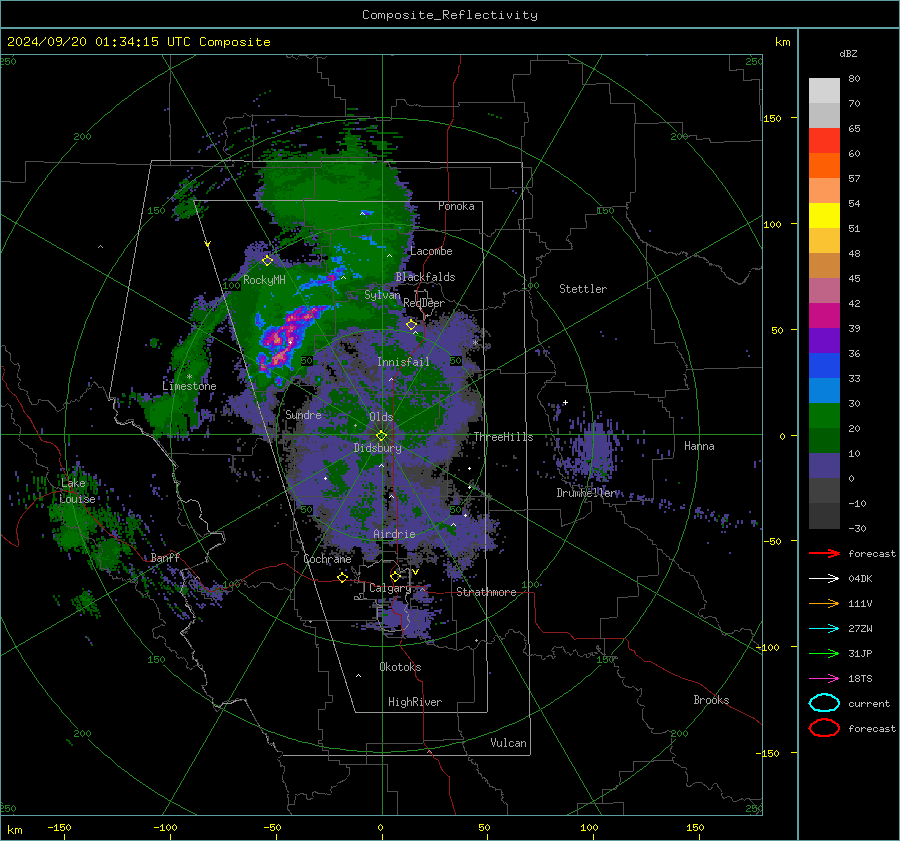
Task: Click the Olds label
Action: [x=381, y=417]
